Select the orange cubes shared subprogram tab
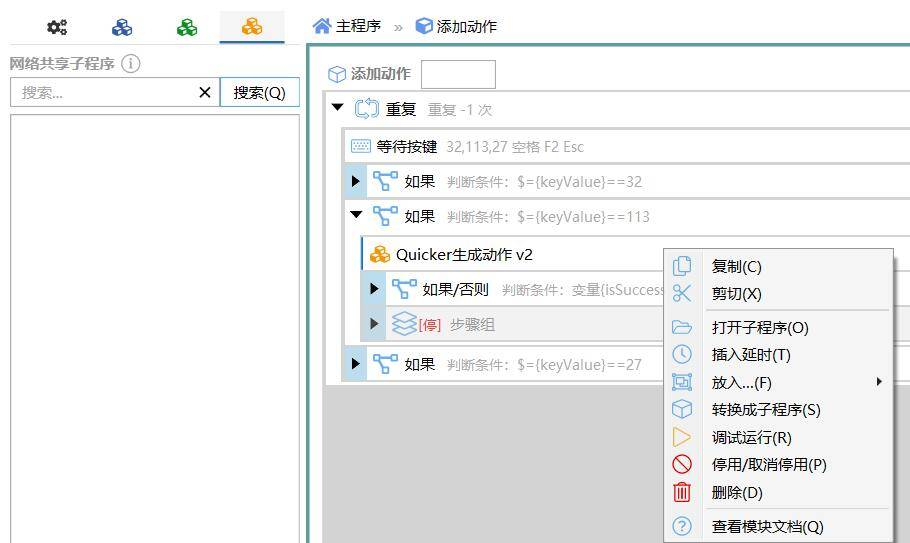Image resolution: width=910 pixels, height=543 pixels. (252, 27)
